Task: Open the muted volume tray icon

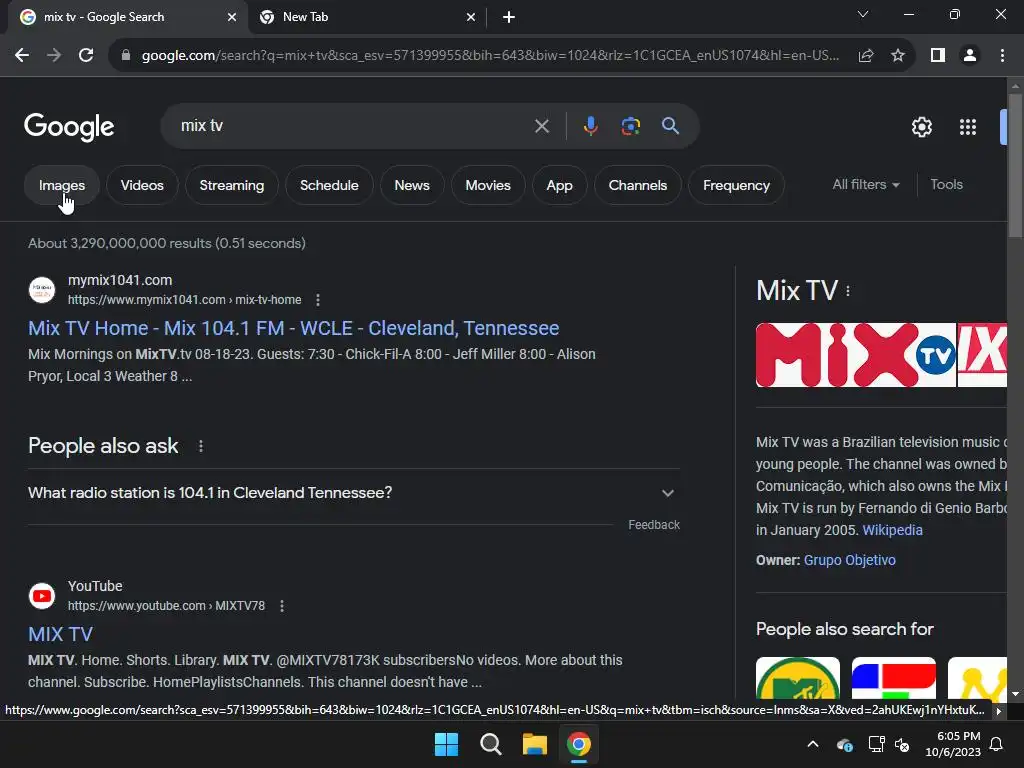Action: [902, 744]
